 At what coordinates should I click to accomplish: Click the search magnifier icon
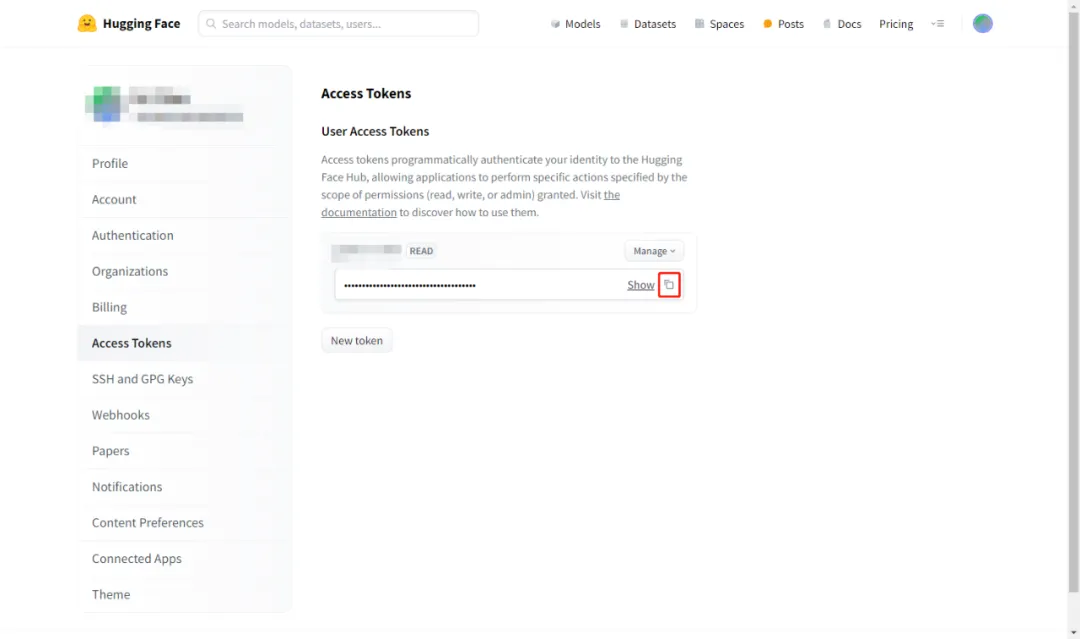(211, 23)
